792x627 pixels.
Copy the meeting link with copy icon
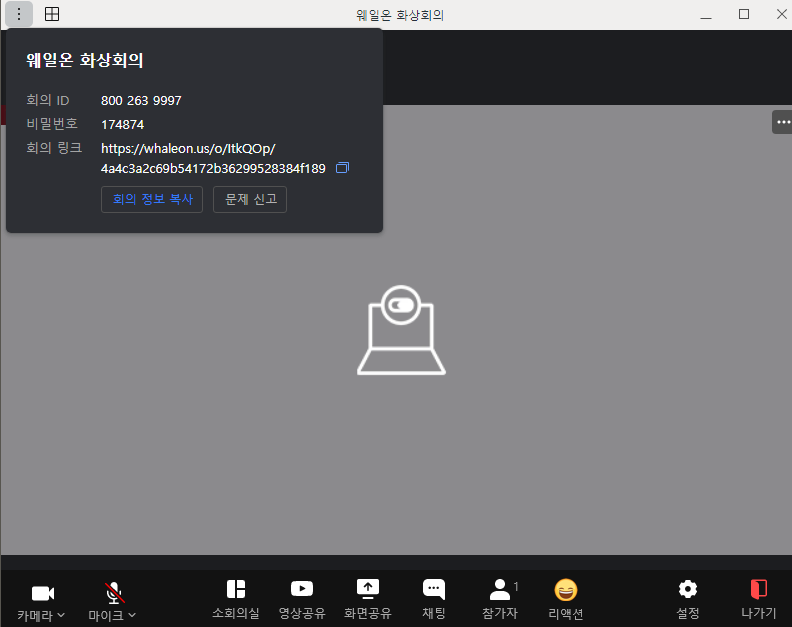(342, 168)
